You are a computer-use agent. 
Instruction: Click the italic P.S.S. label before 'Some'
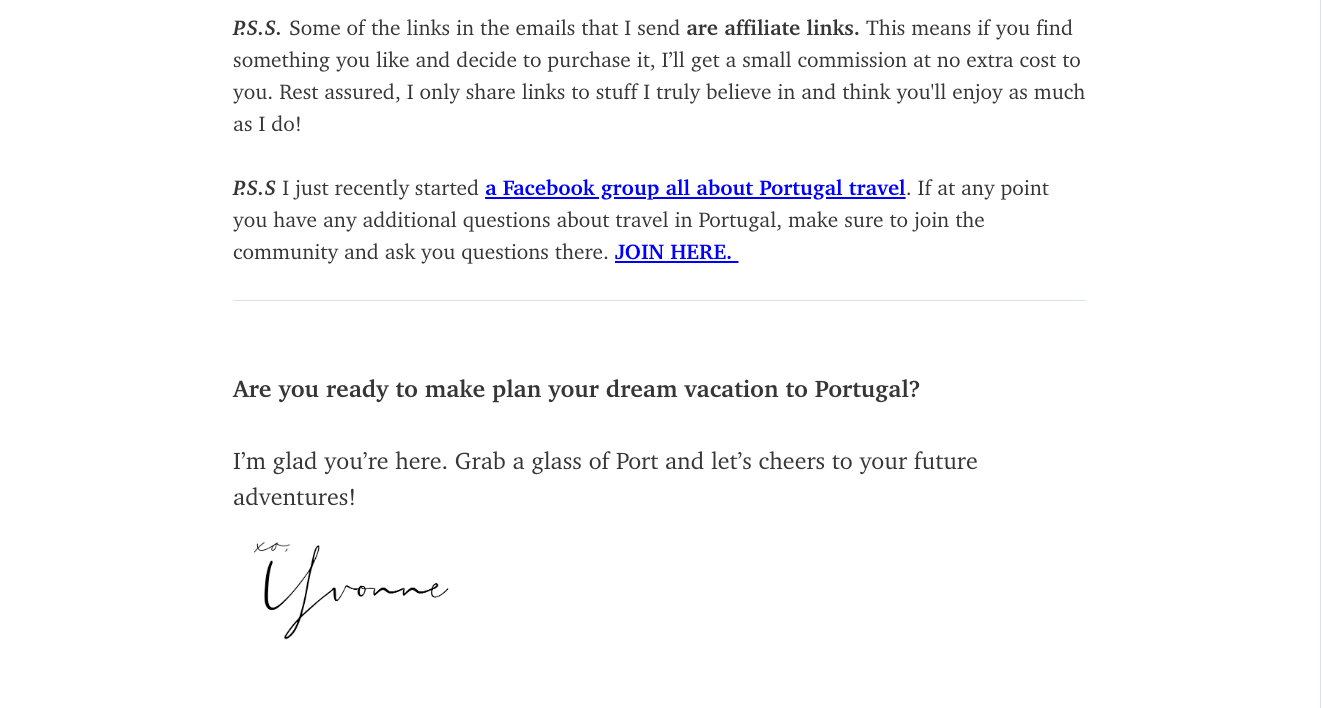(257, 28)
